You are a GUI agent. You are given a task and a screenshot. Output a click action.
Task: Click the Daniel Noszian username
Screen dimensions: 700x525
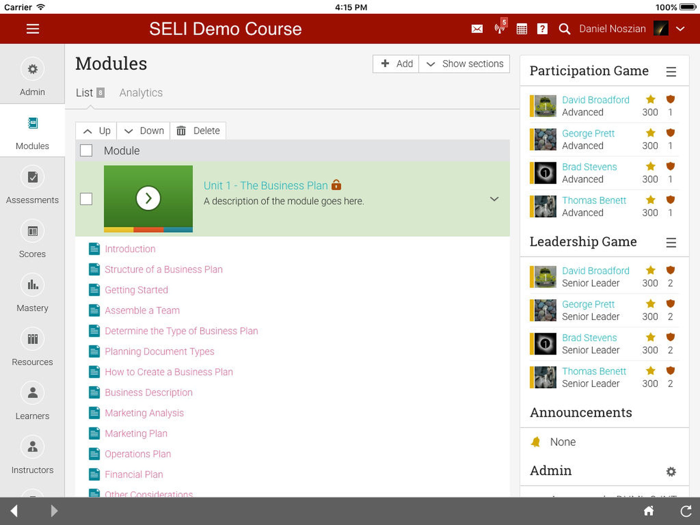tap(612, 29)
